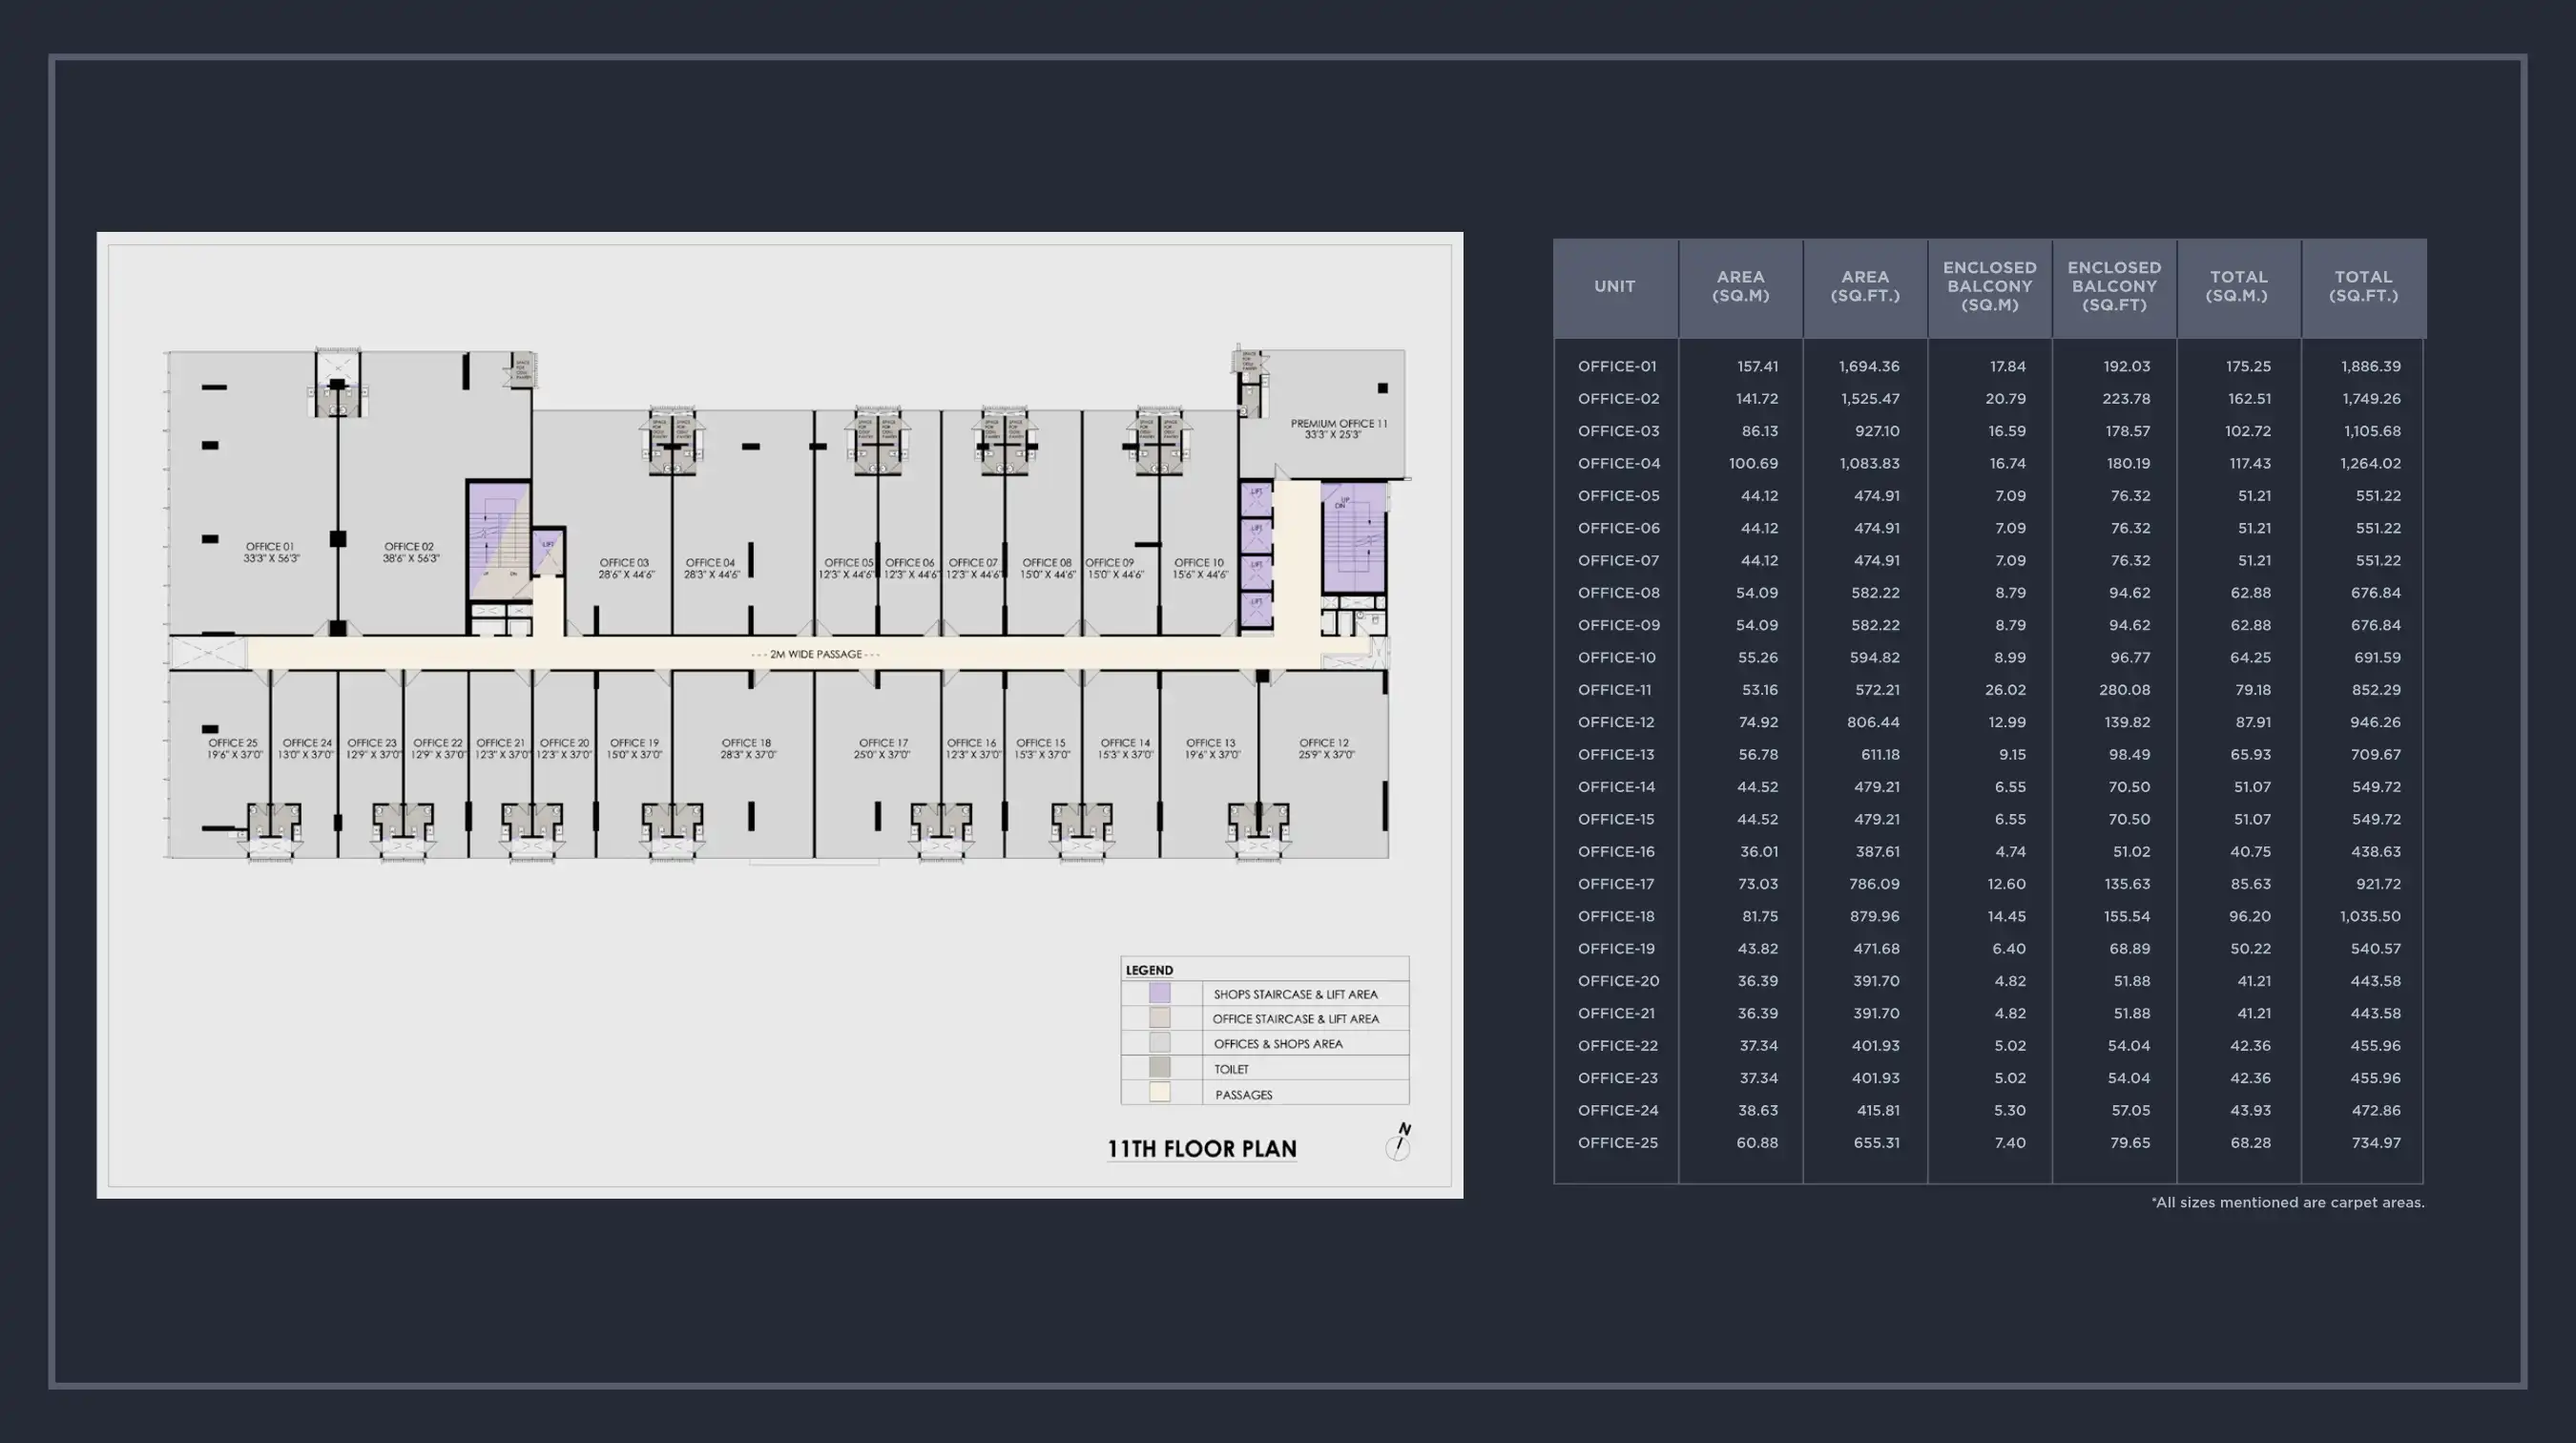Open the 11TH FLOOR PLAN title
The height and width of the screenshot is (1443, 2576).
(x=1203, y=1150)
